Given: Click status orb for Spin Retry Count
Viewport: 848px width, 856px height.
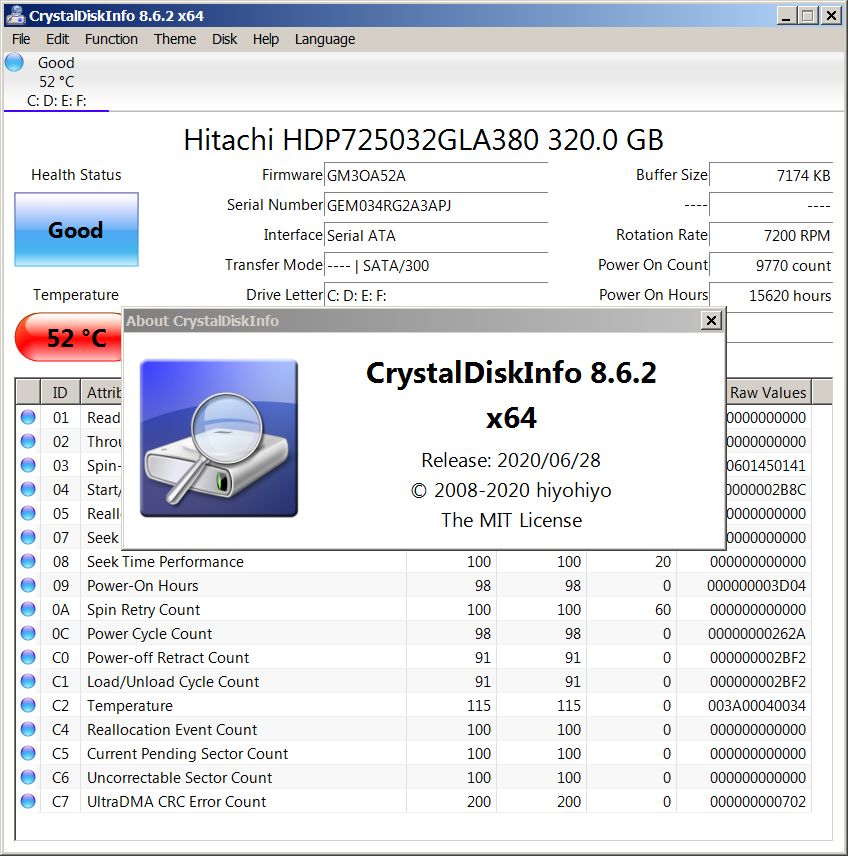Looking at the screenshot, I should click(x=28, y=609).
